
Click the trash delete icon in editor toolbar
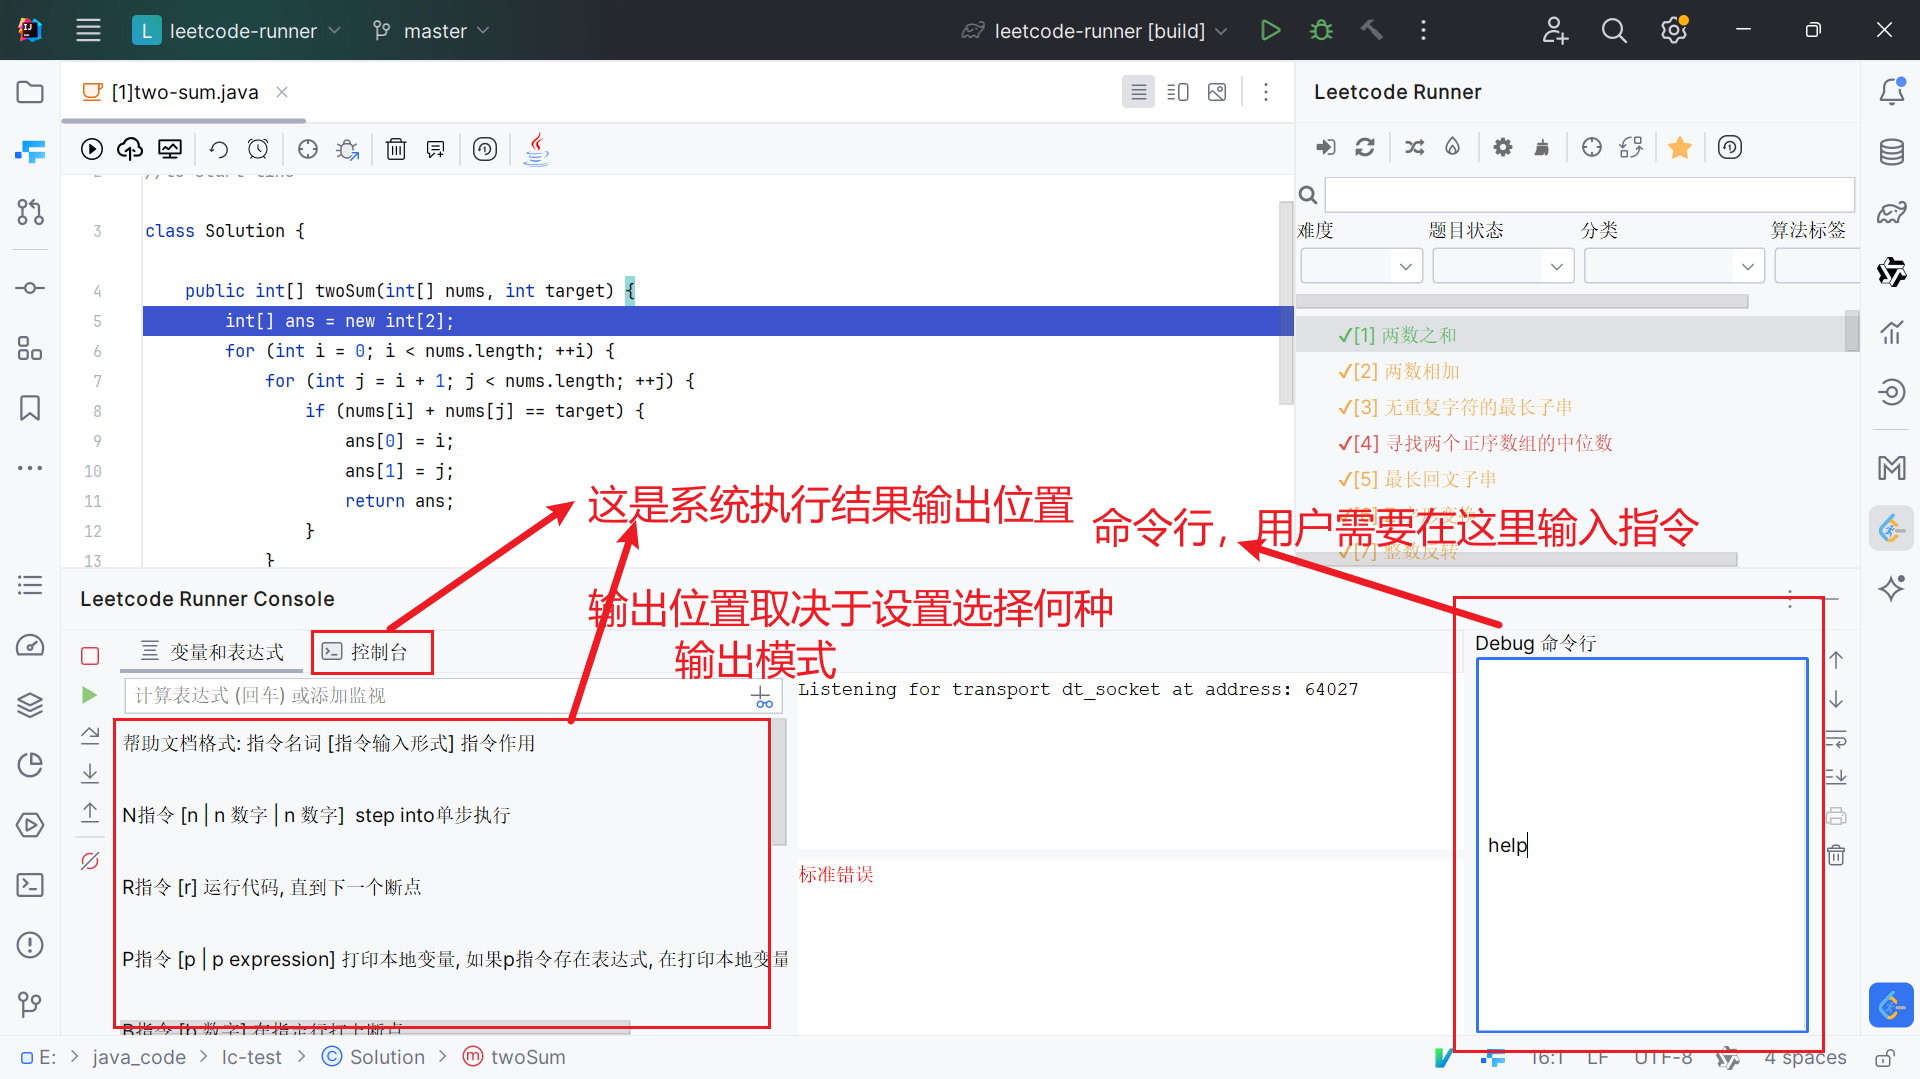click(396, 149)
